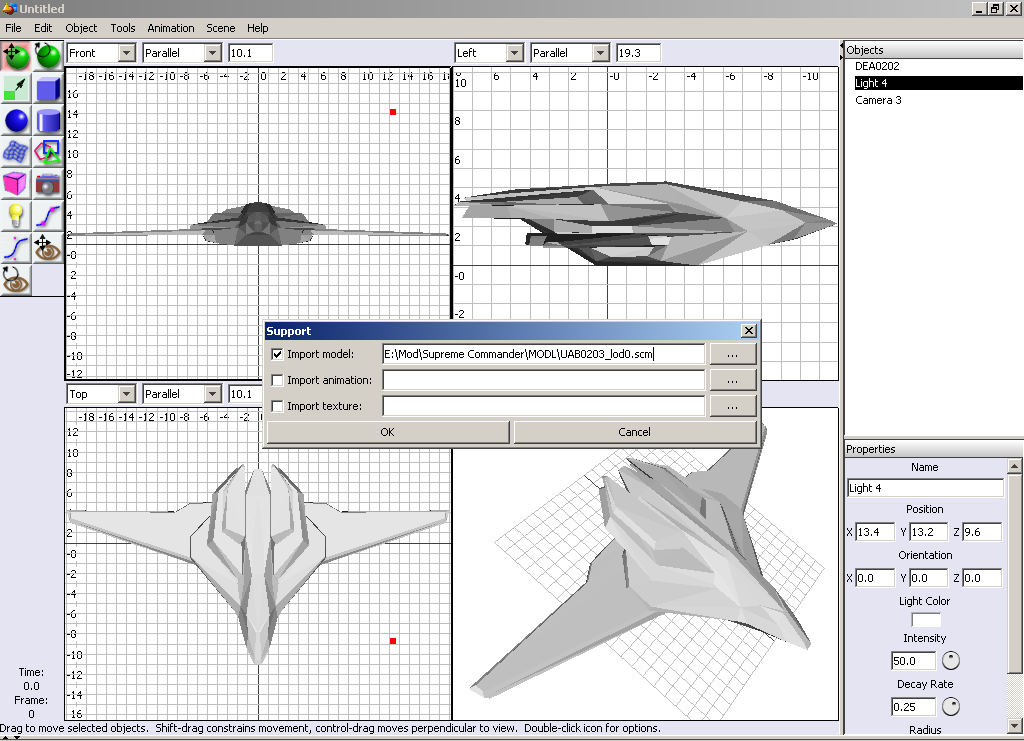Select the Create Box tool
Image resolution: width=1024 pixels, height=741 pixels.
click(x=48, y=89)
